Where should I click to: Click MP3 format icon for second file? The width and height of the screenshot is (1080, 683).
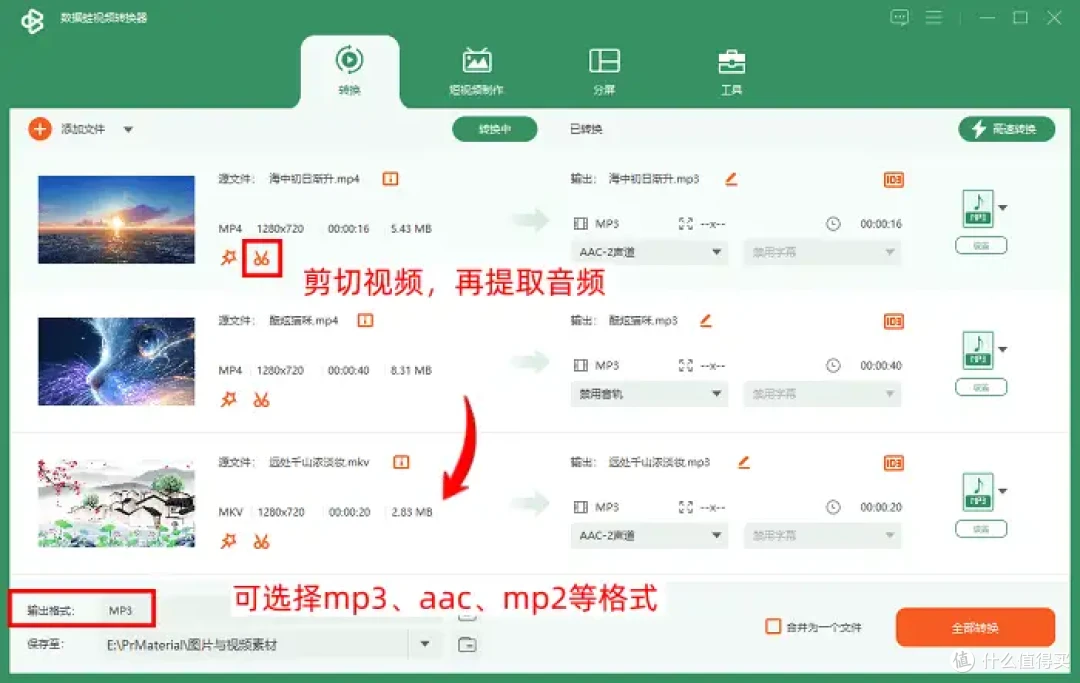(x=978, y=350)
